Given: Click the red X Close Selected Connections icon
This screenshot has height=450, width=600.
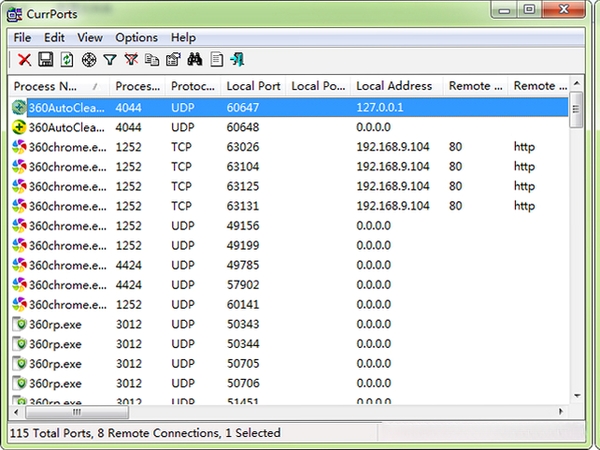Looking at the screenshot, I should click(24, 60).
